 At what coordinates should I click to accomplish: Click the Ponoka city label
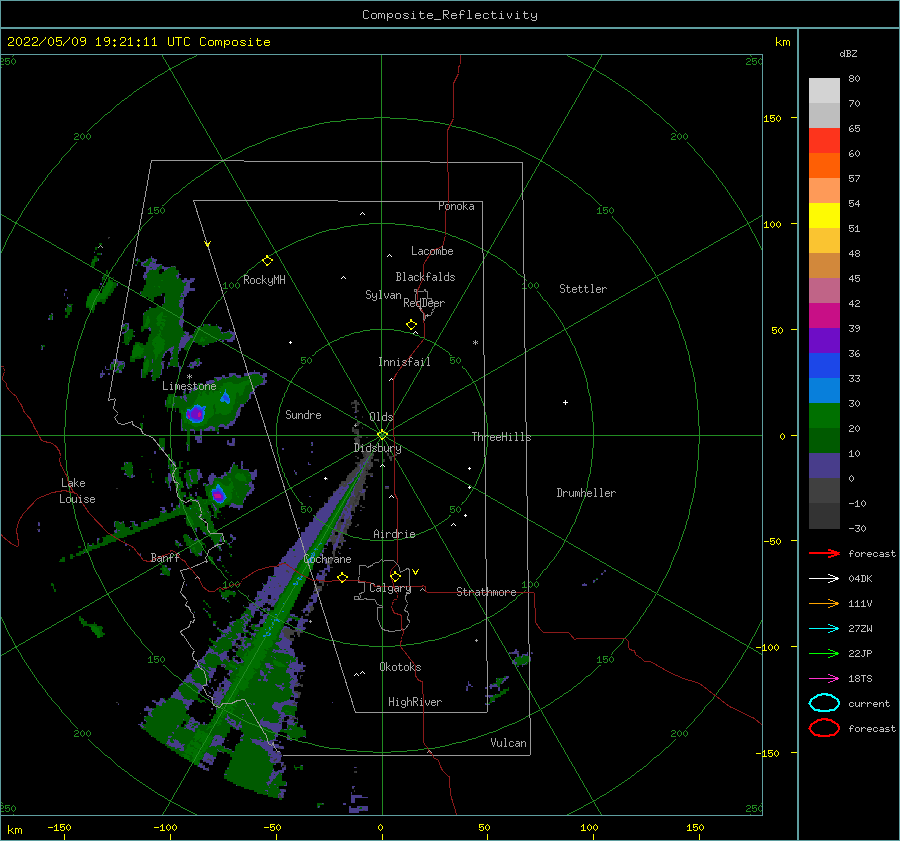pos(456,206)
